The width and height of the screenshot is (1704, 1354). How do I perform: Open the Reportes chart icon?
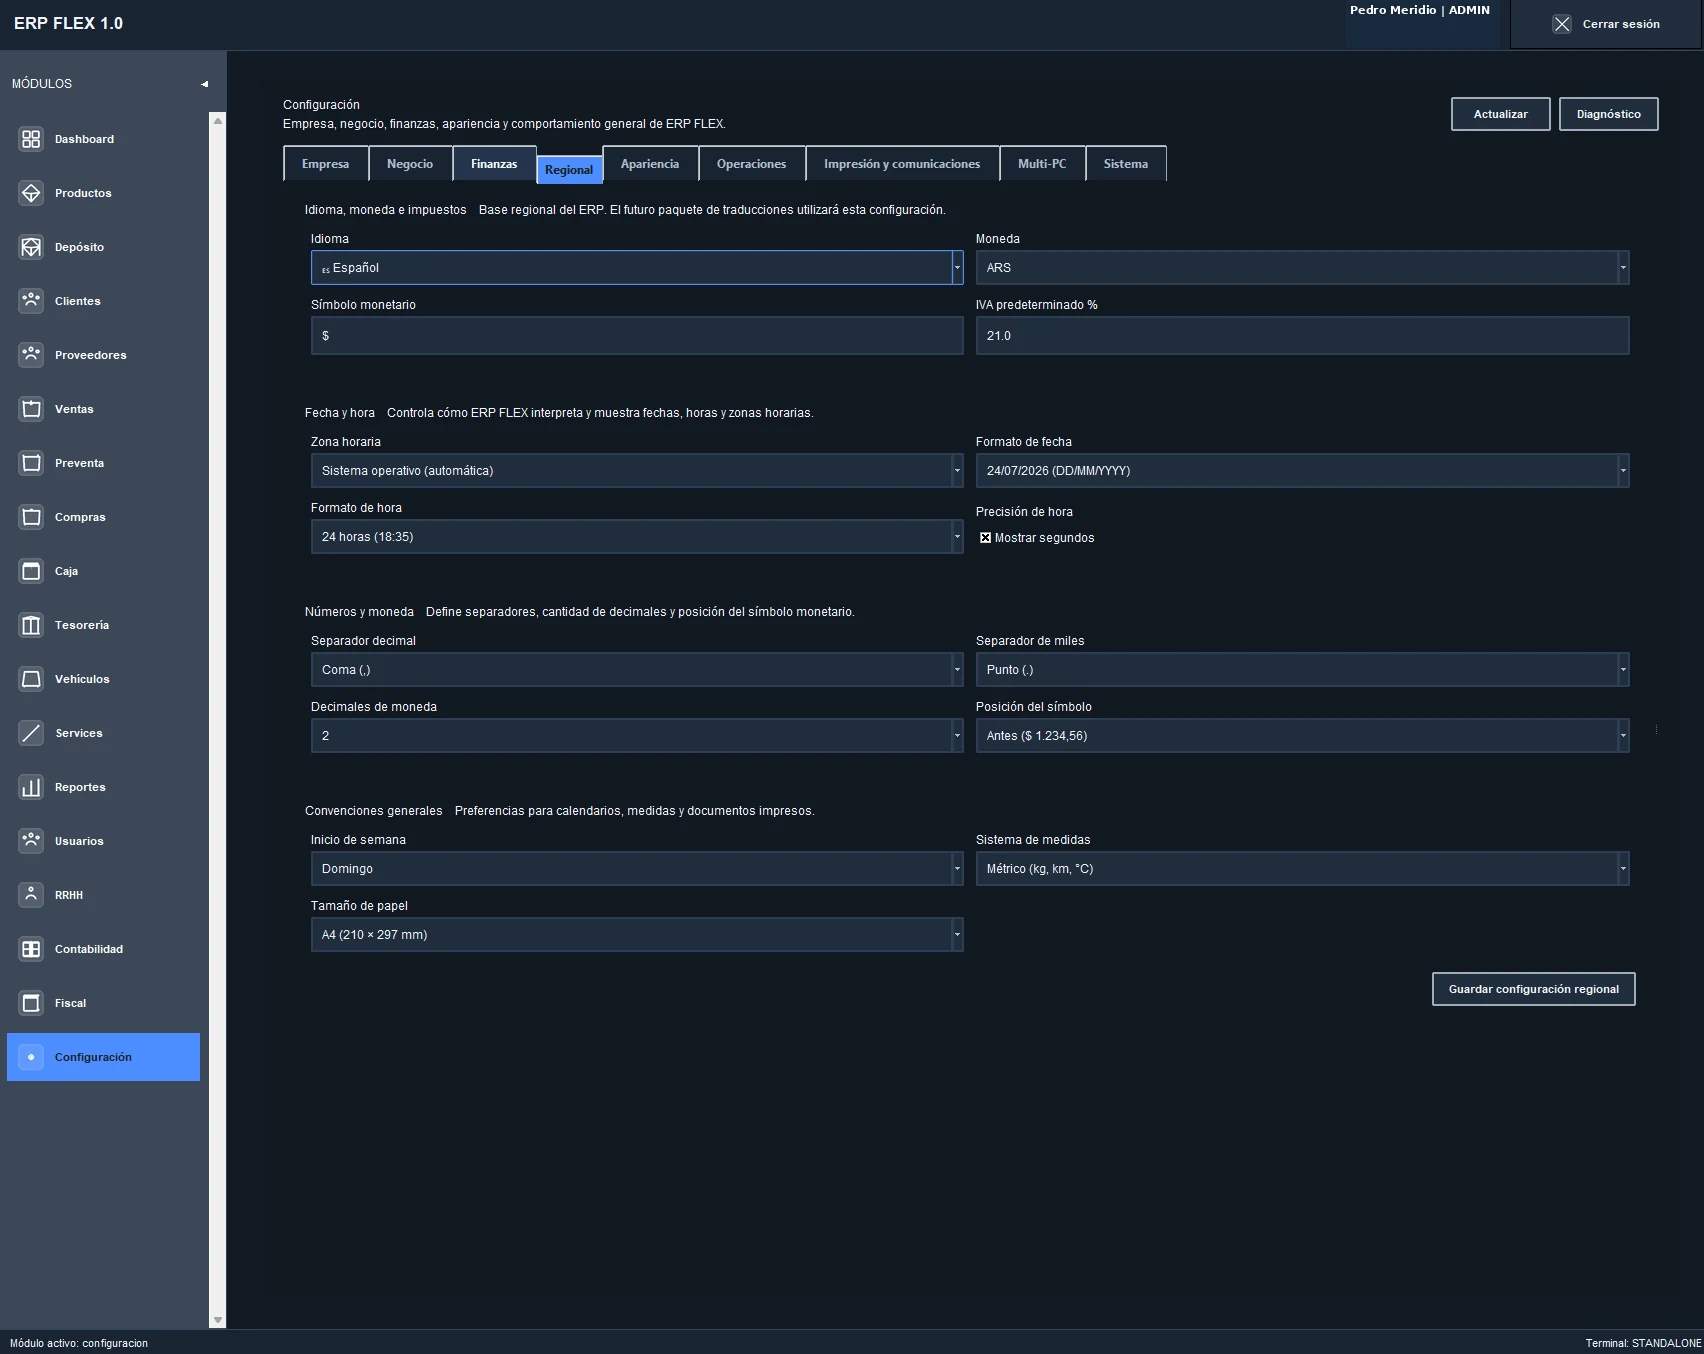click(31, 787)
